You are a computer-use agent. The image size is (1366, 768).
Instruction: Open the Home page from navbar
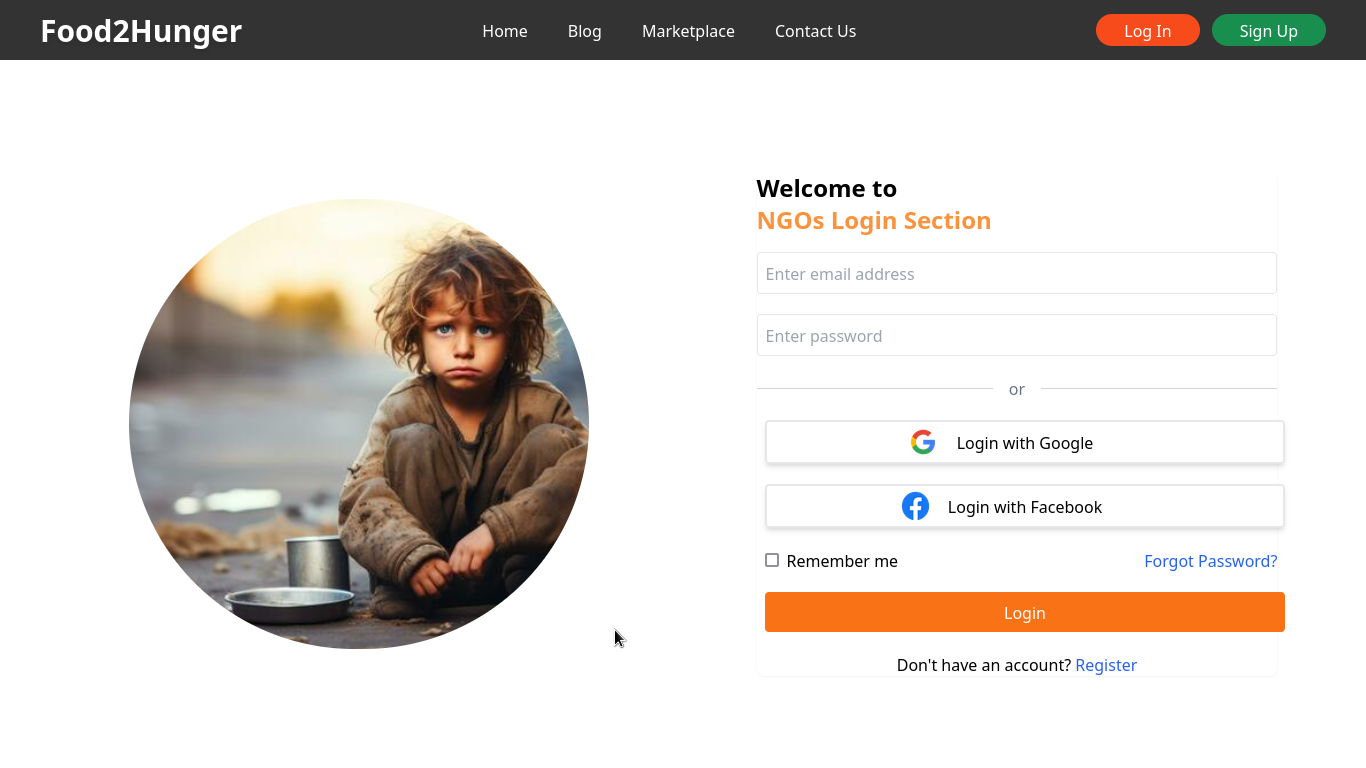504,31
